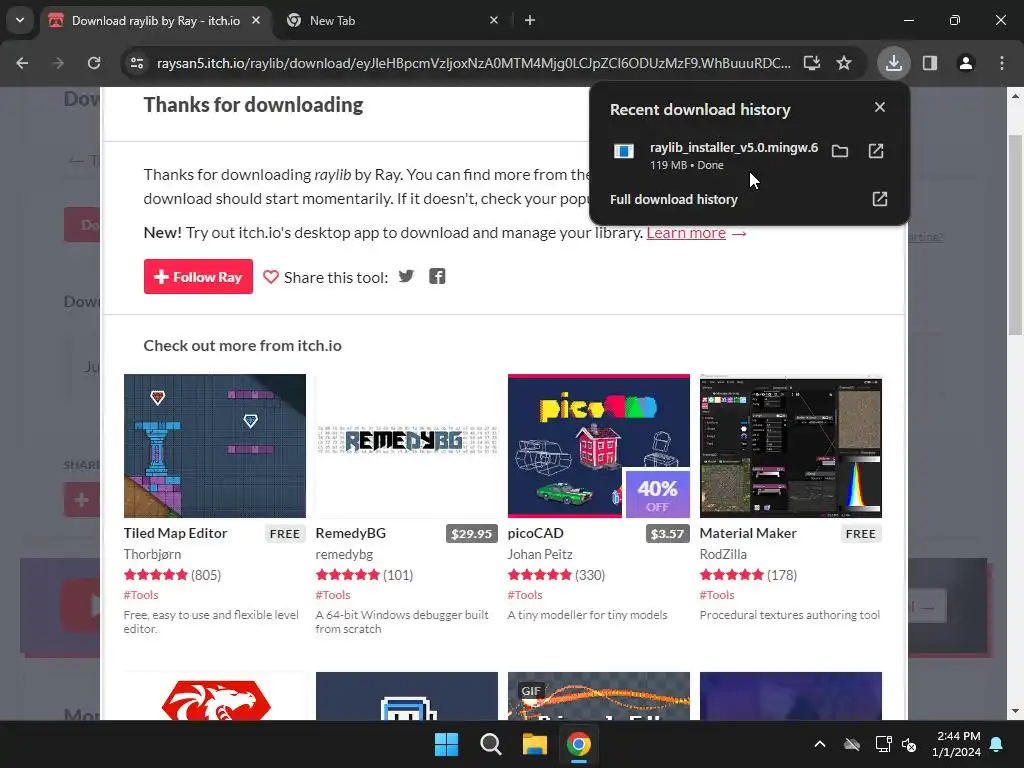Screen dimensions: 1024x768
Task: Click Chrome icon in taskbar
Action: 579,744
